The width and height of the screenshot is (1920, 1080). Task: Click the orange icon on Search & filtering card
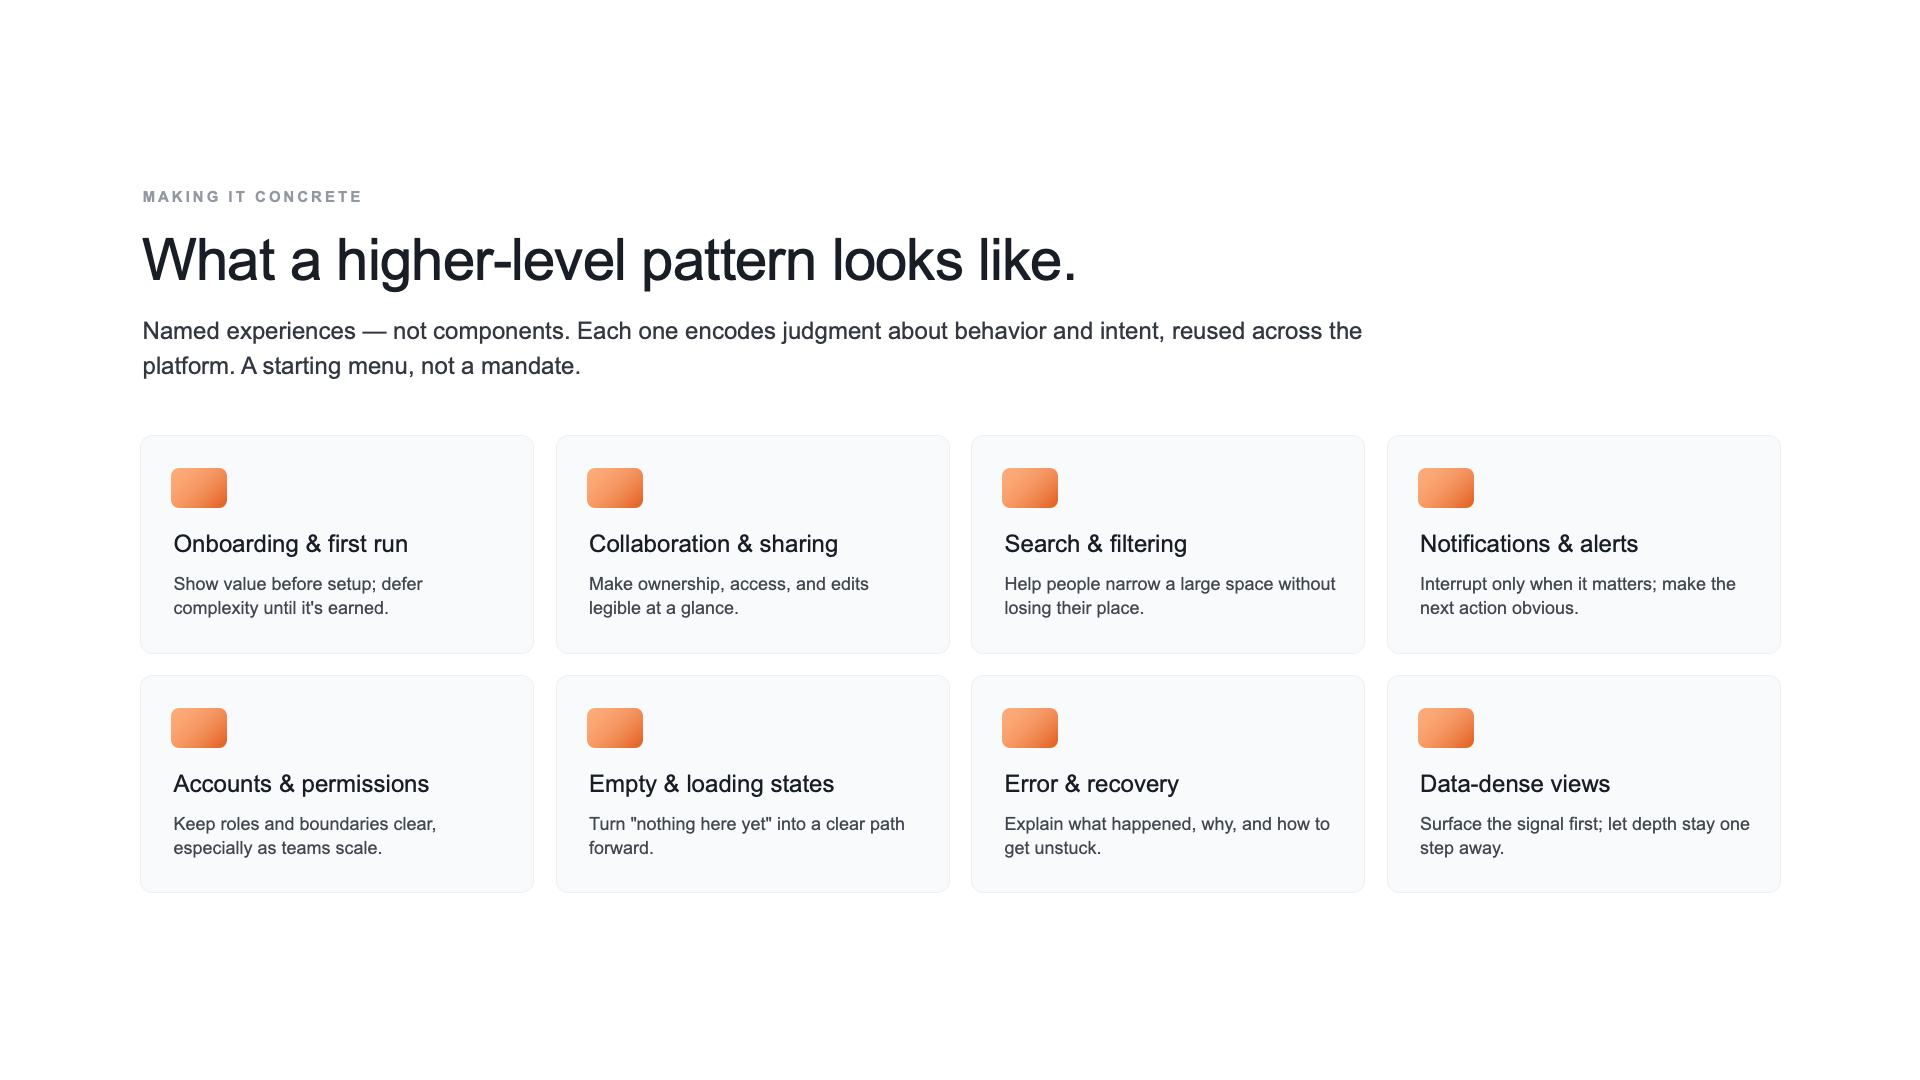1030,488
